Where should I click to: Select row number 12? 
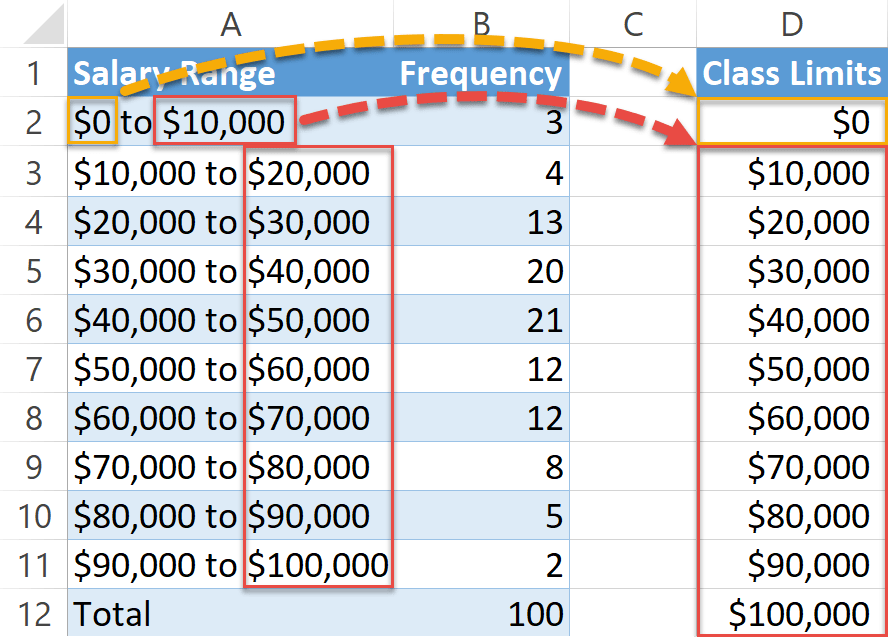(33, 614)
